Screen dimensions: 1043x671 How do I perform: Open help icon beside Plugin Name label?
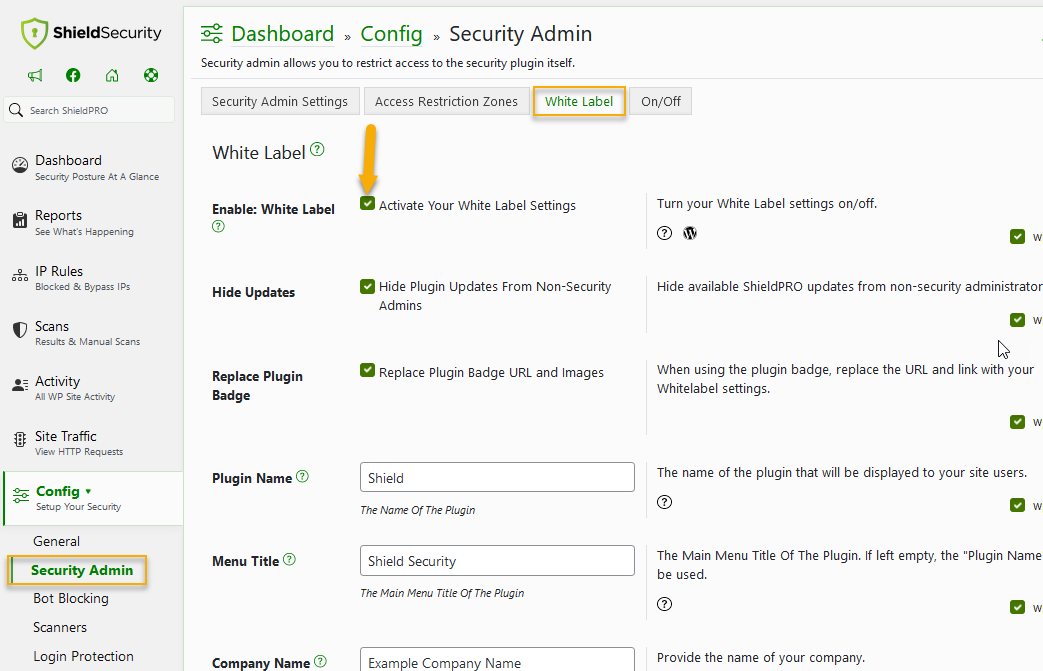click(x=302, y=477)
